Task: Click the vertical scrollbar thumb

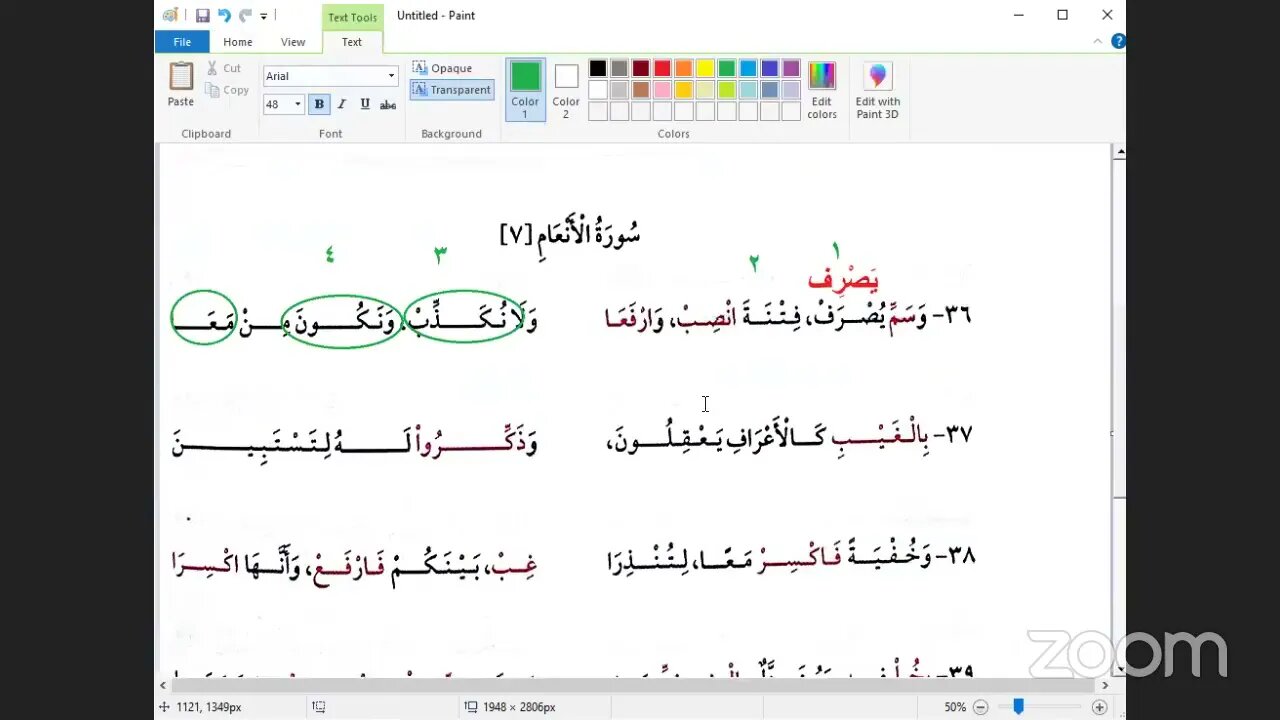Action: (x=1119, y=330)
